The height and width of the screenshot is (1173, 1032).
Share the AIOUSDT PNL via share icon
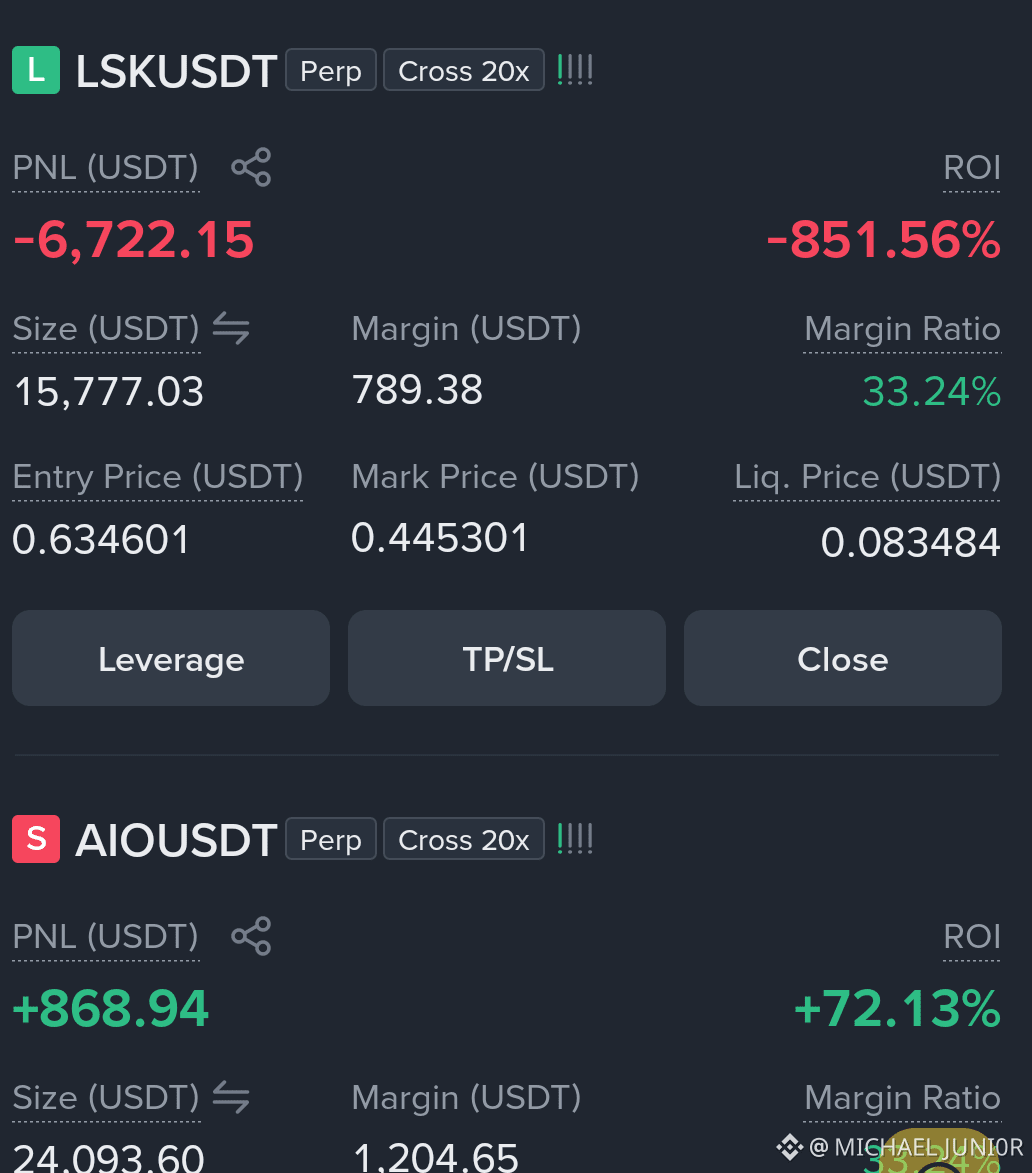(251, 936)
